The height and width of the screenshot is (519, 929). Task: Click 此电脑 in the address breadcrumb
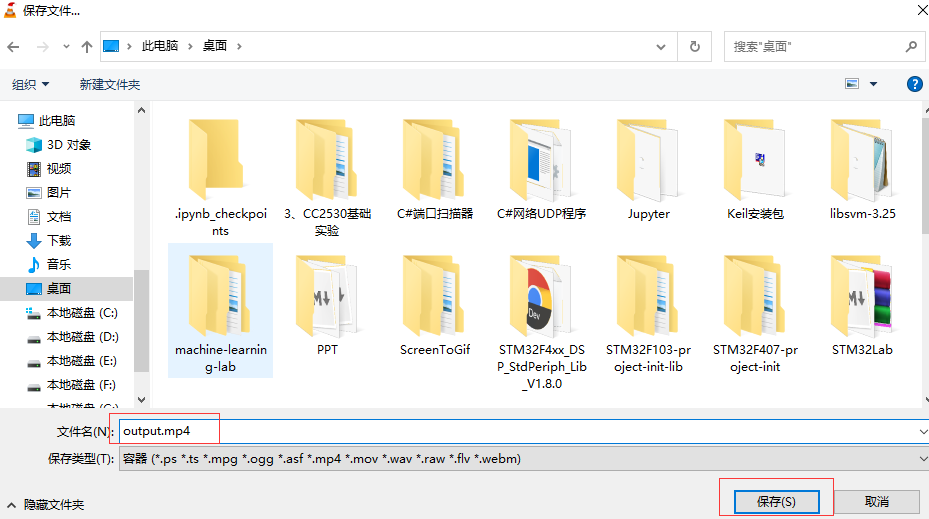pos(160,46)
